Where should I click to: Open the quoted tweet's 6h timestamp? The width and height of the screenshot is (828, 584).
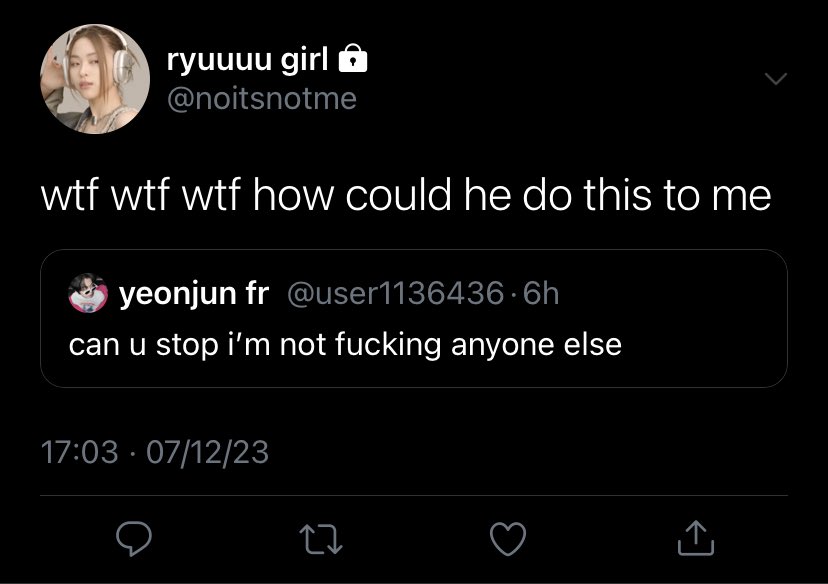coord(541,293)
